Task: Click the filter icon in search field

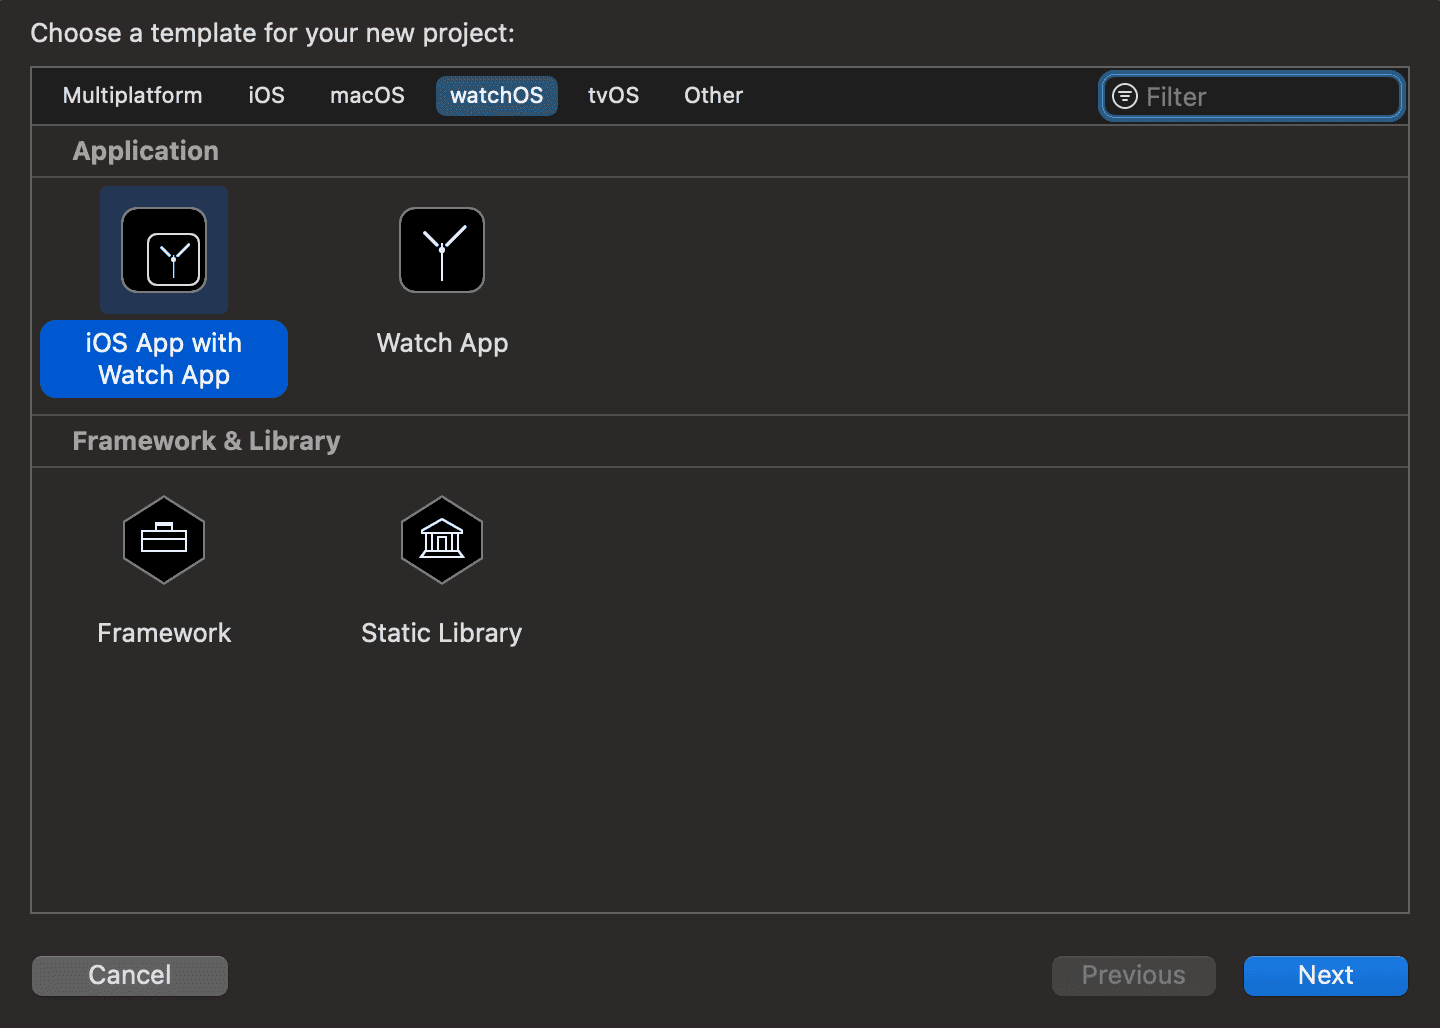Action: tap(1125, 96)
